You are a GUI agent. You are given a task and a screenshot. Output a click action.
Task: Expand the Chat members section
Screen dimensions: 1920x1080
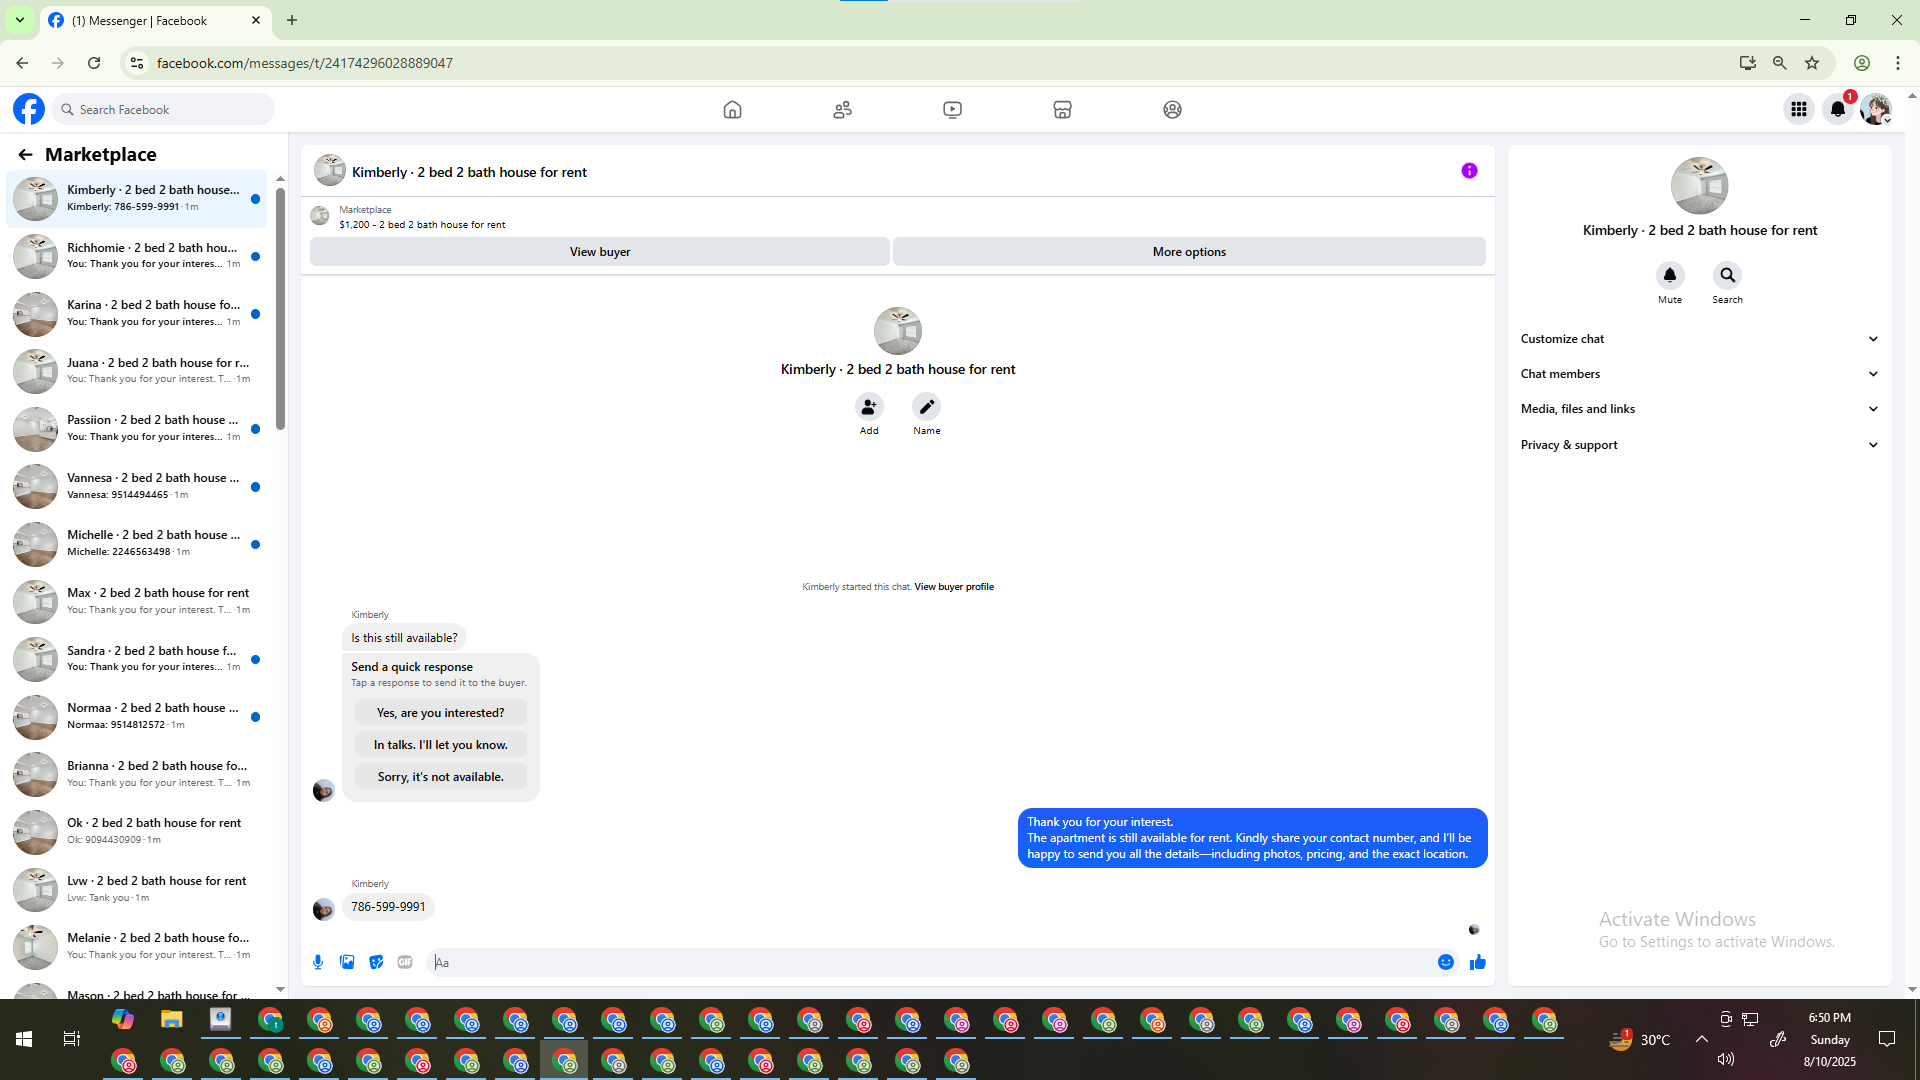[x=1698, y=374]
